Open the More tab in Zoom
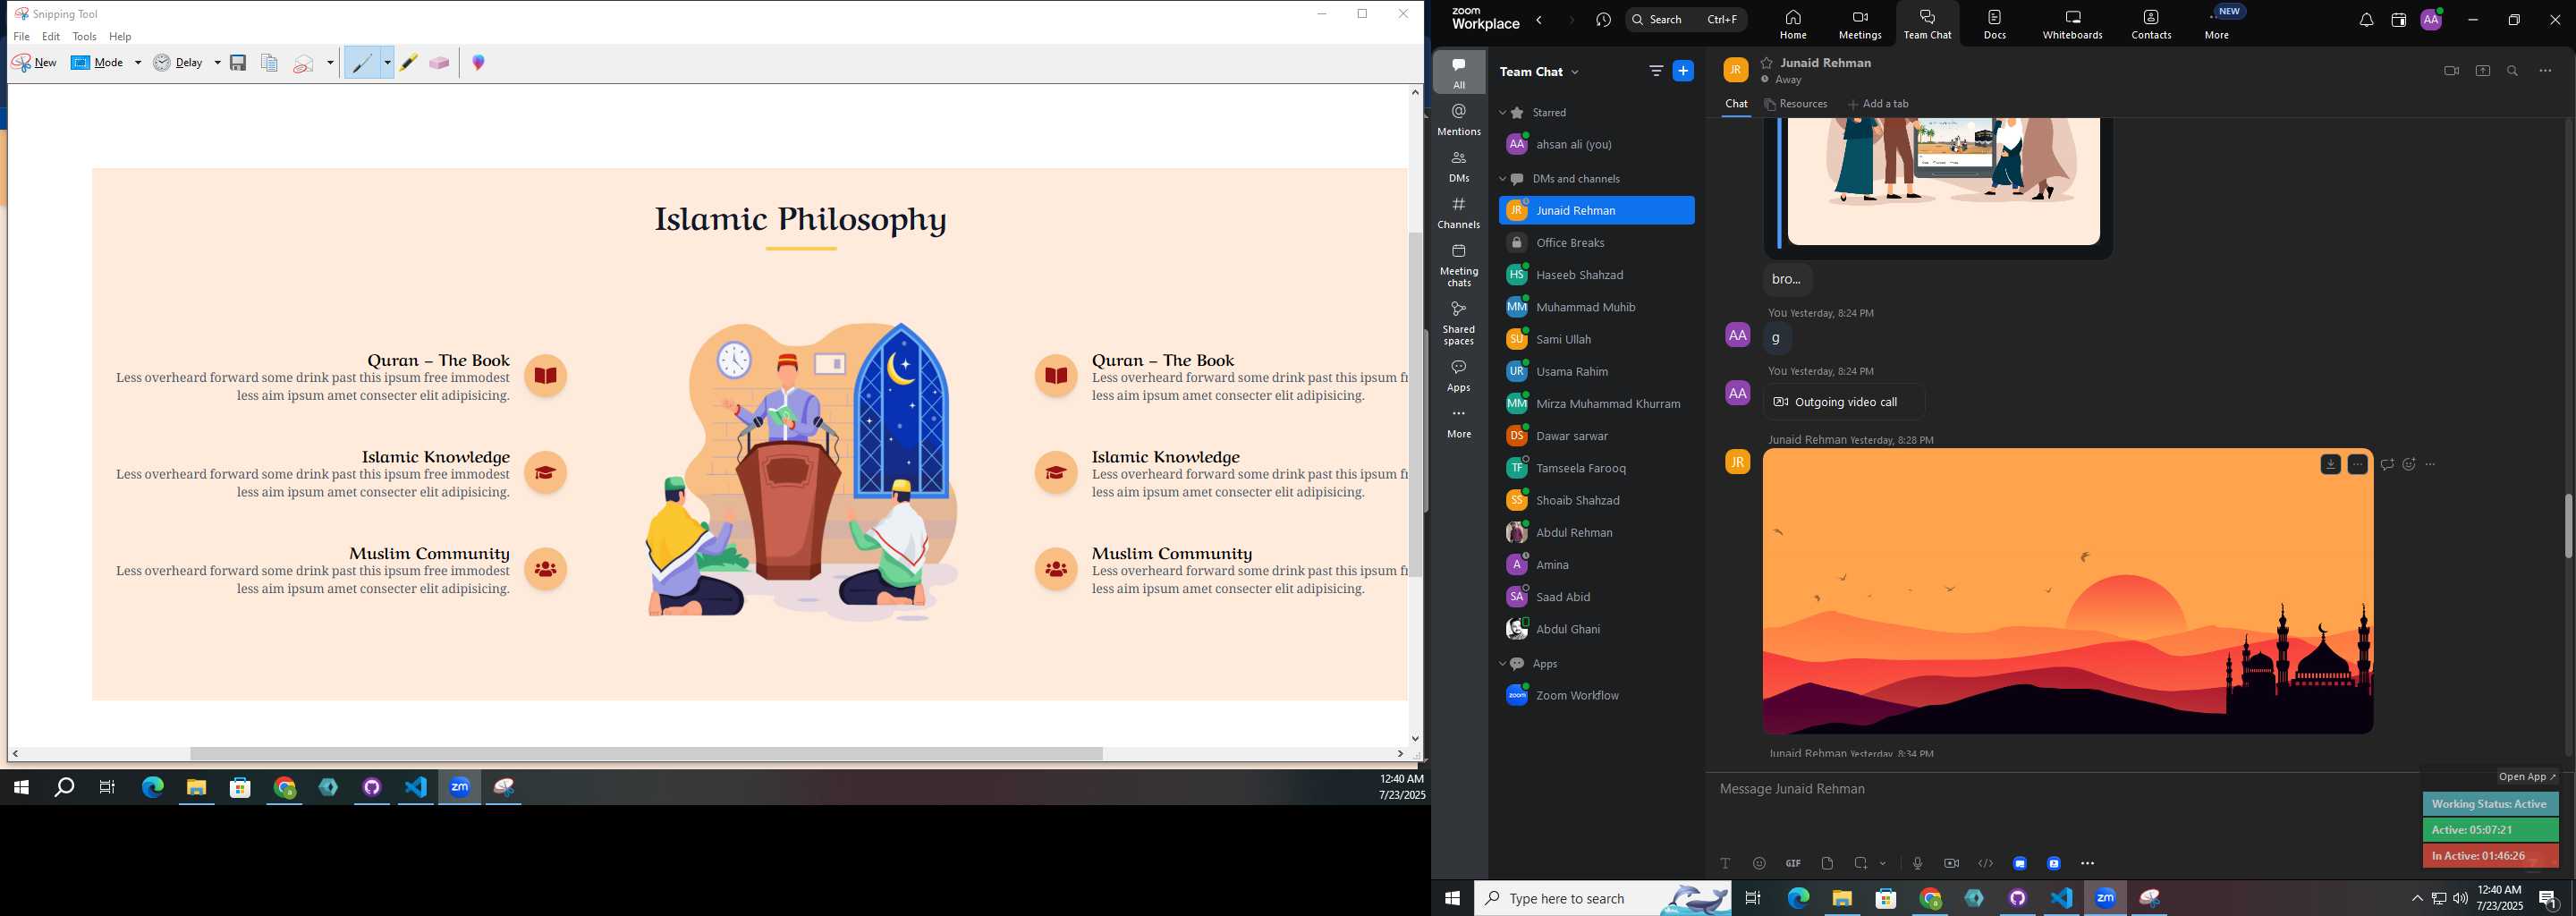This screenshot has height=916, width=2576. coord(2217,24)
